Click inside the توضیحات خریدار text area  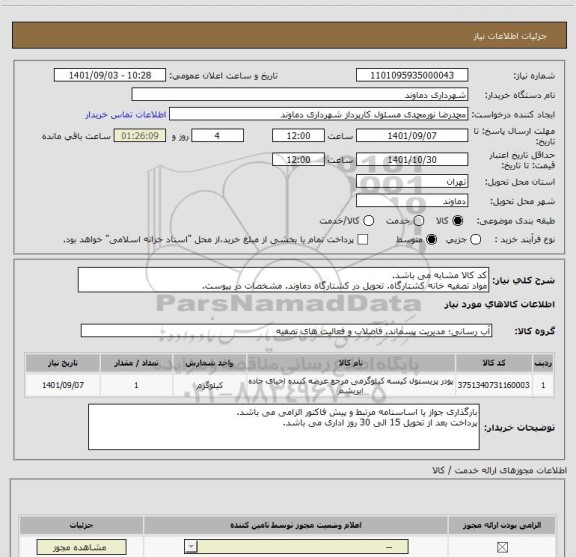[284, 427]
